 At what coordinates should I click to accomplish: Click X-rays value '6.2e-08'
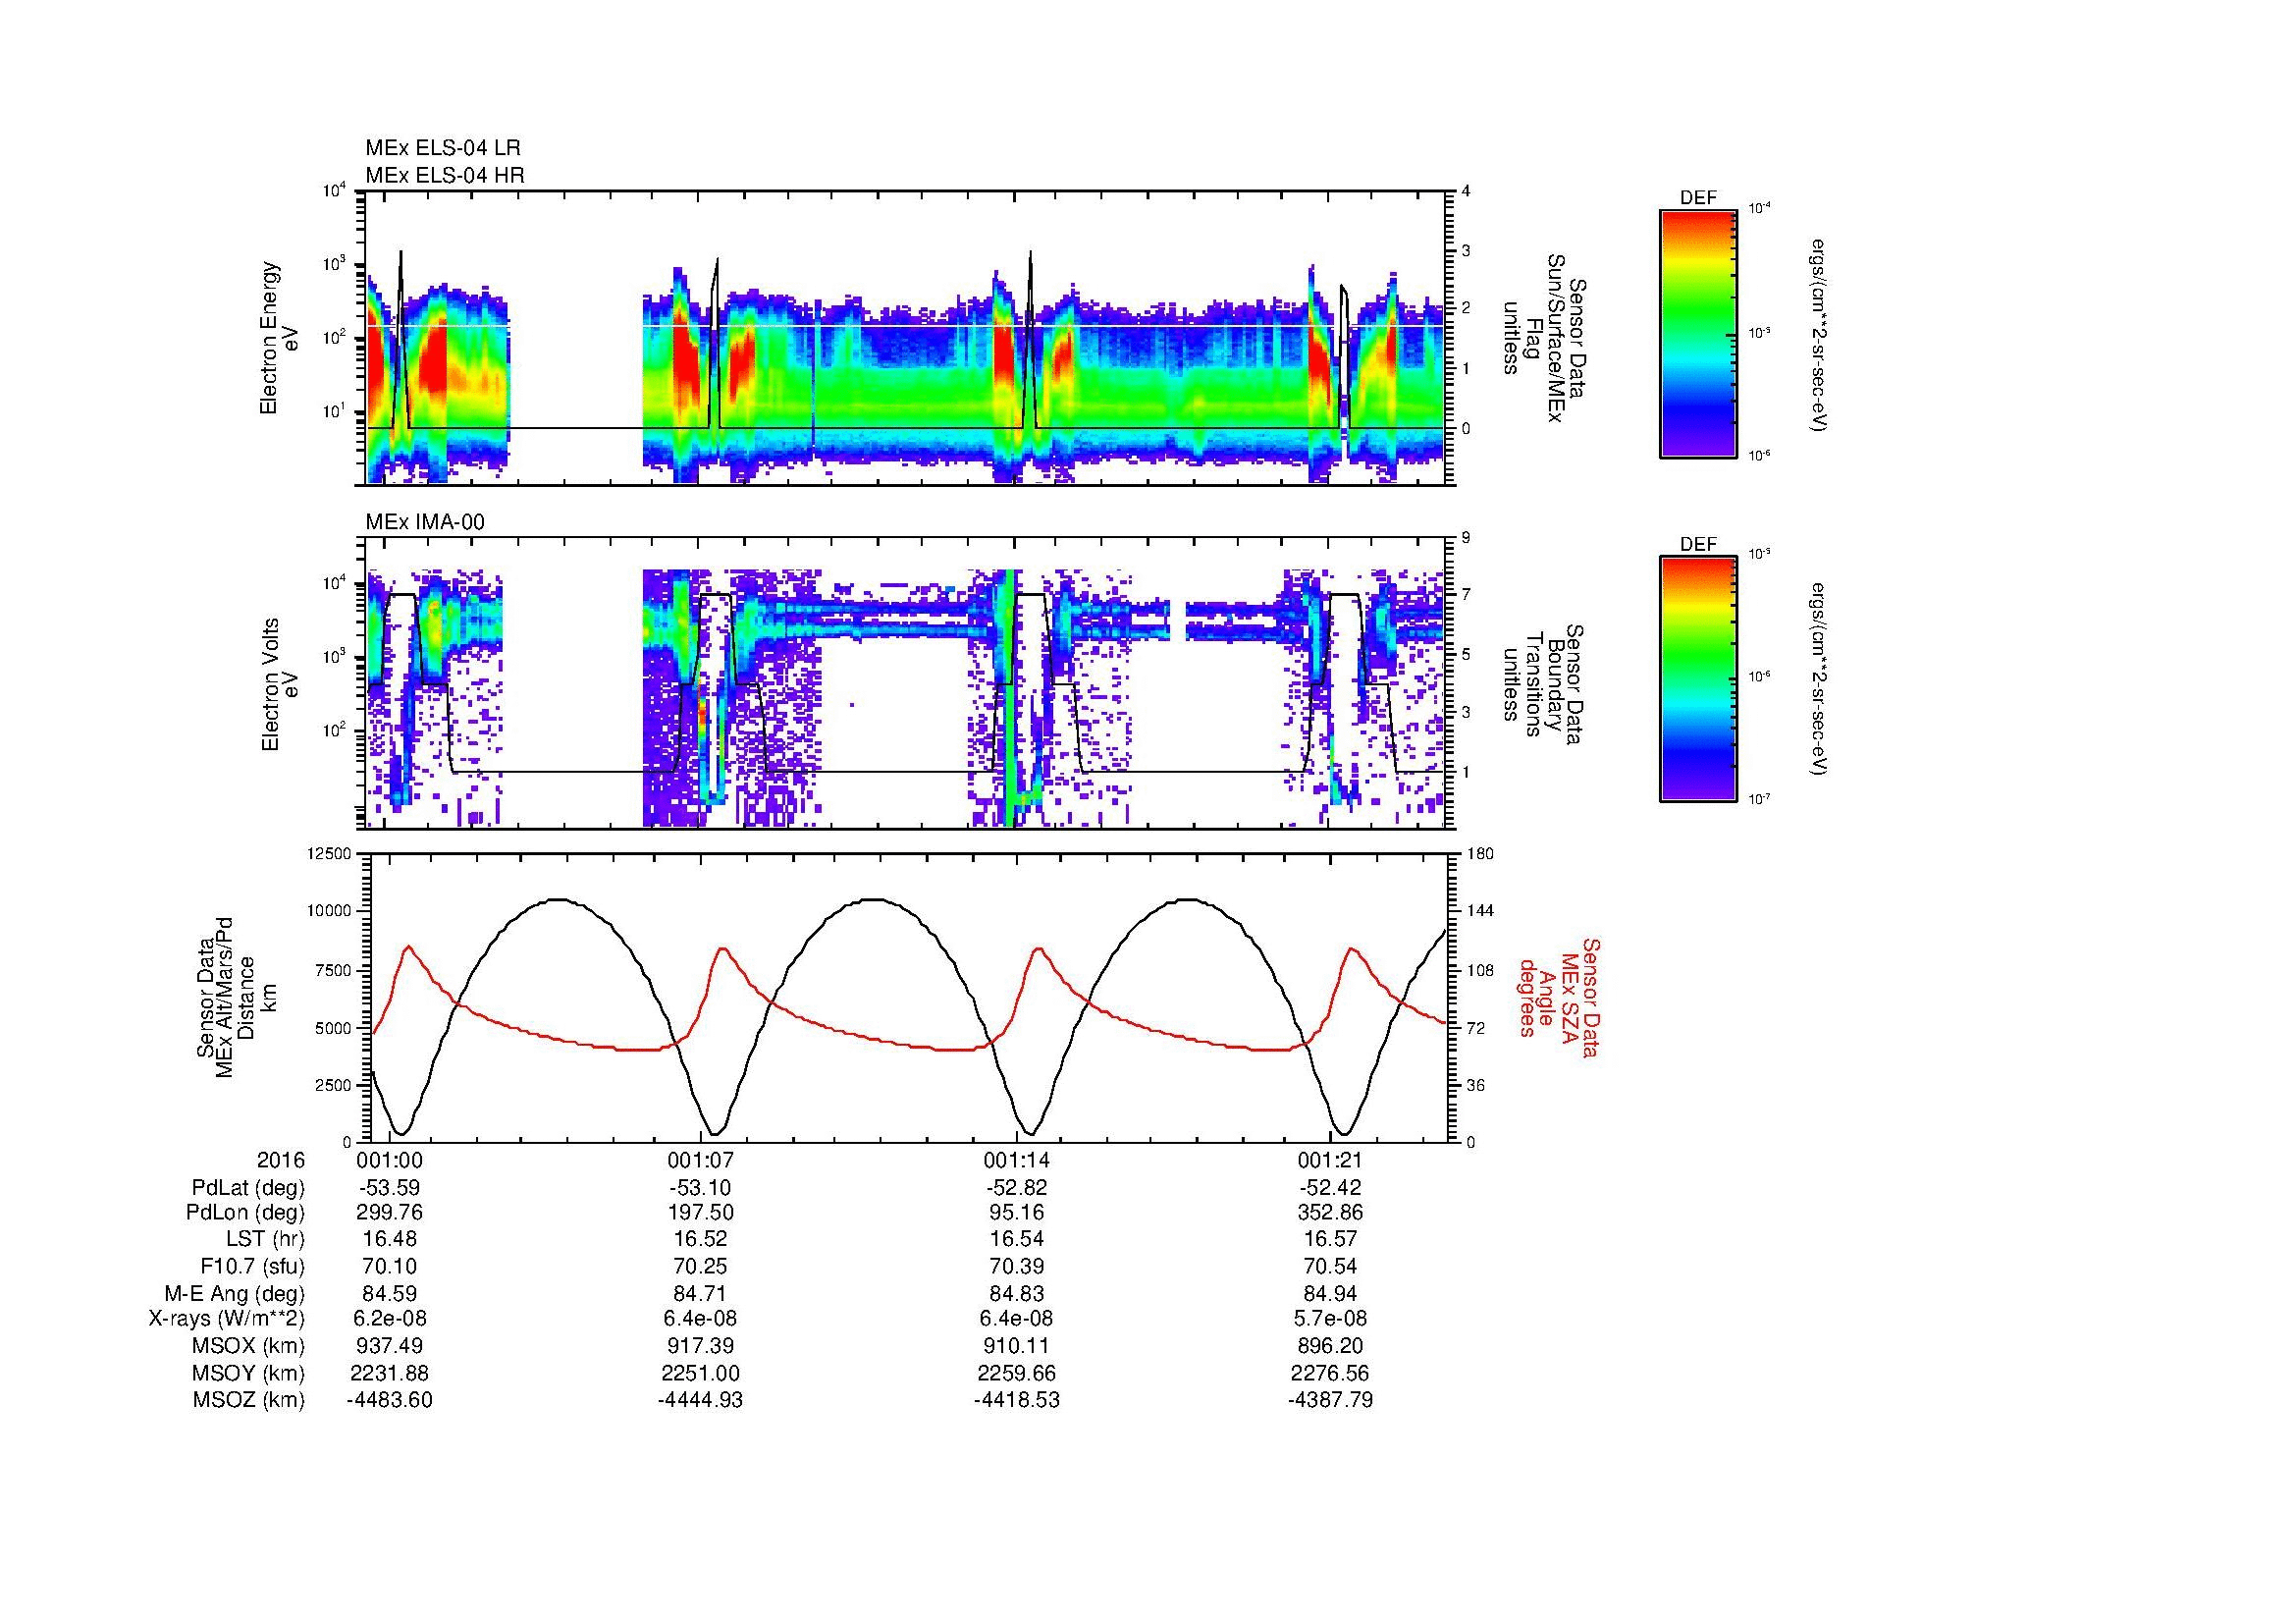390,1319
